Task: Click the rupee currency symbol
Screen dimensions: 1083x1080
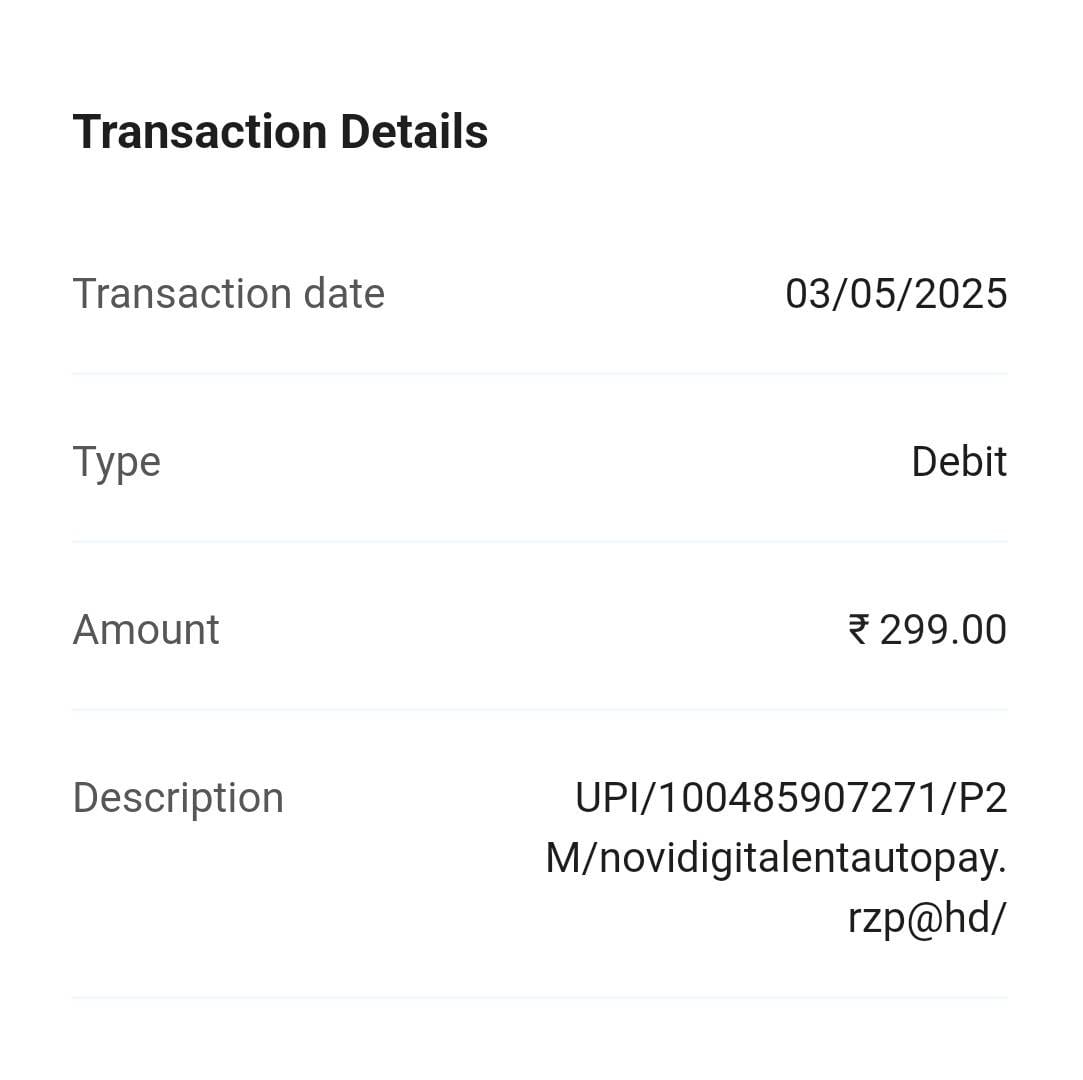Action: click(858, 630)
